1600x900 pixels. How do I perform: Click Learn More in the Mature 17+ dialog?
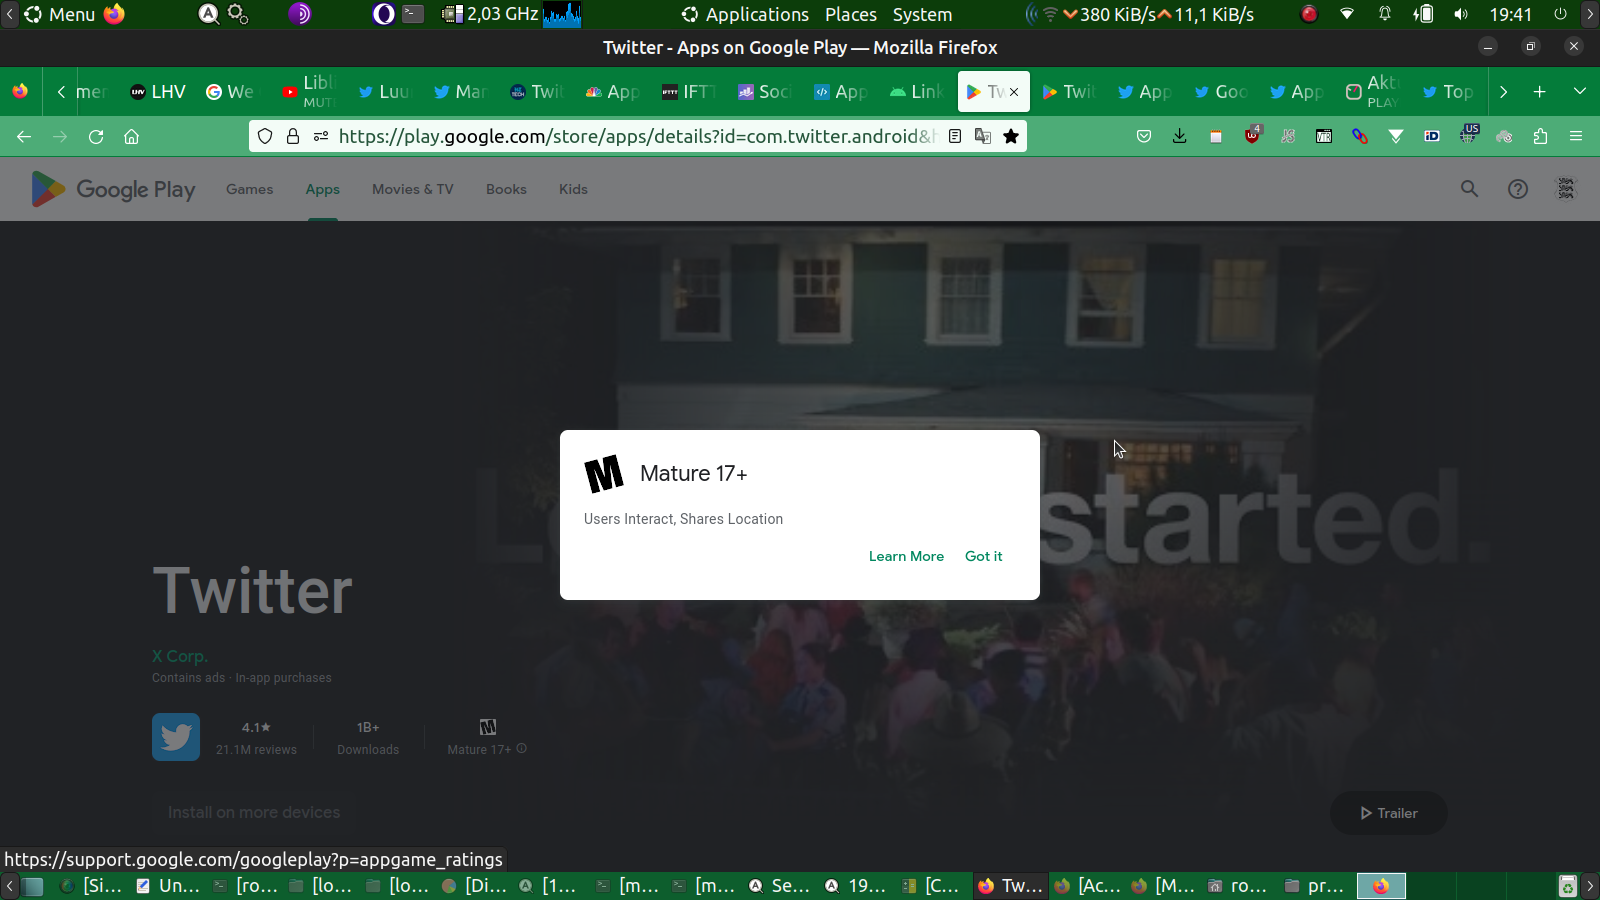[906, 556]
